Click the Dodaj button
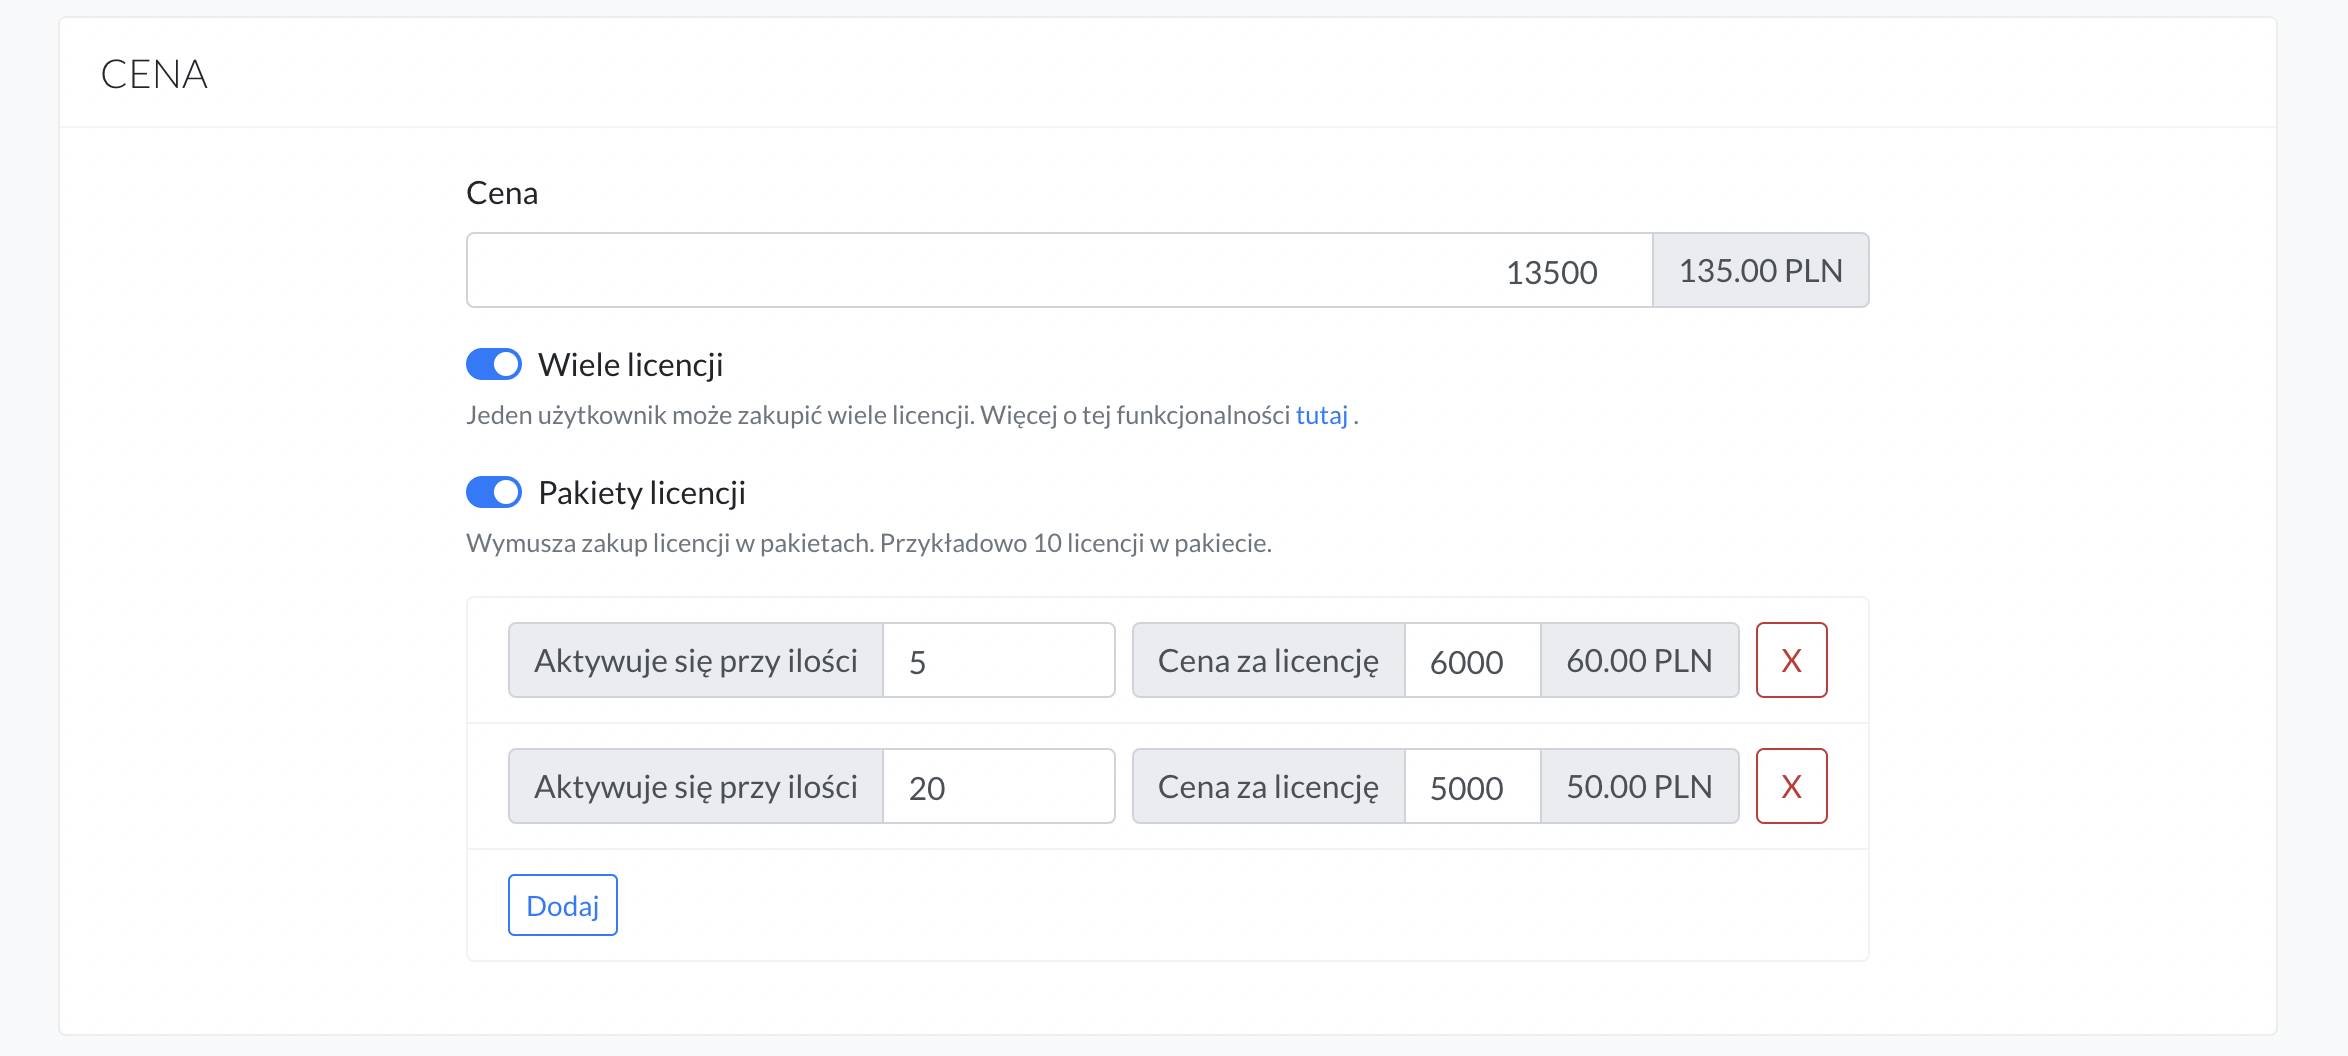 coord(563,905)
